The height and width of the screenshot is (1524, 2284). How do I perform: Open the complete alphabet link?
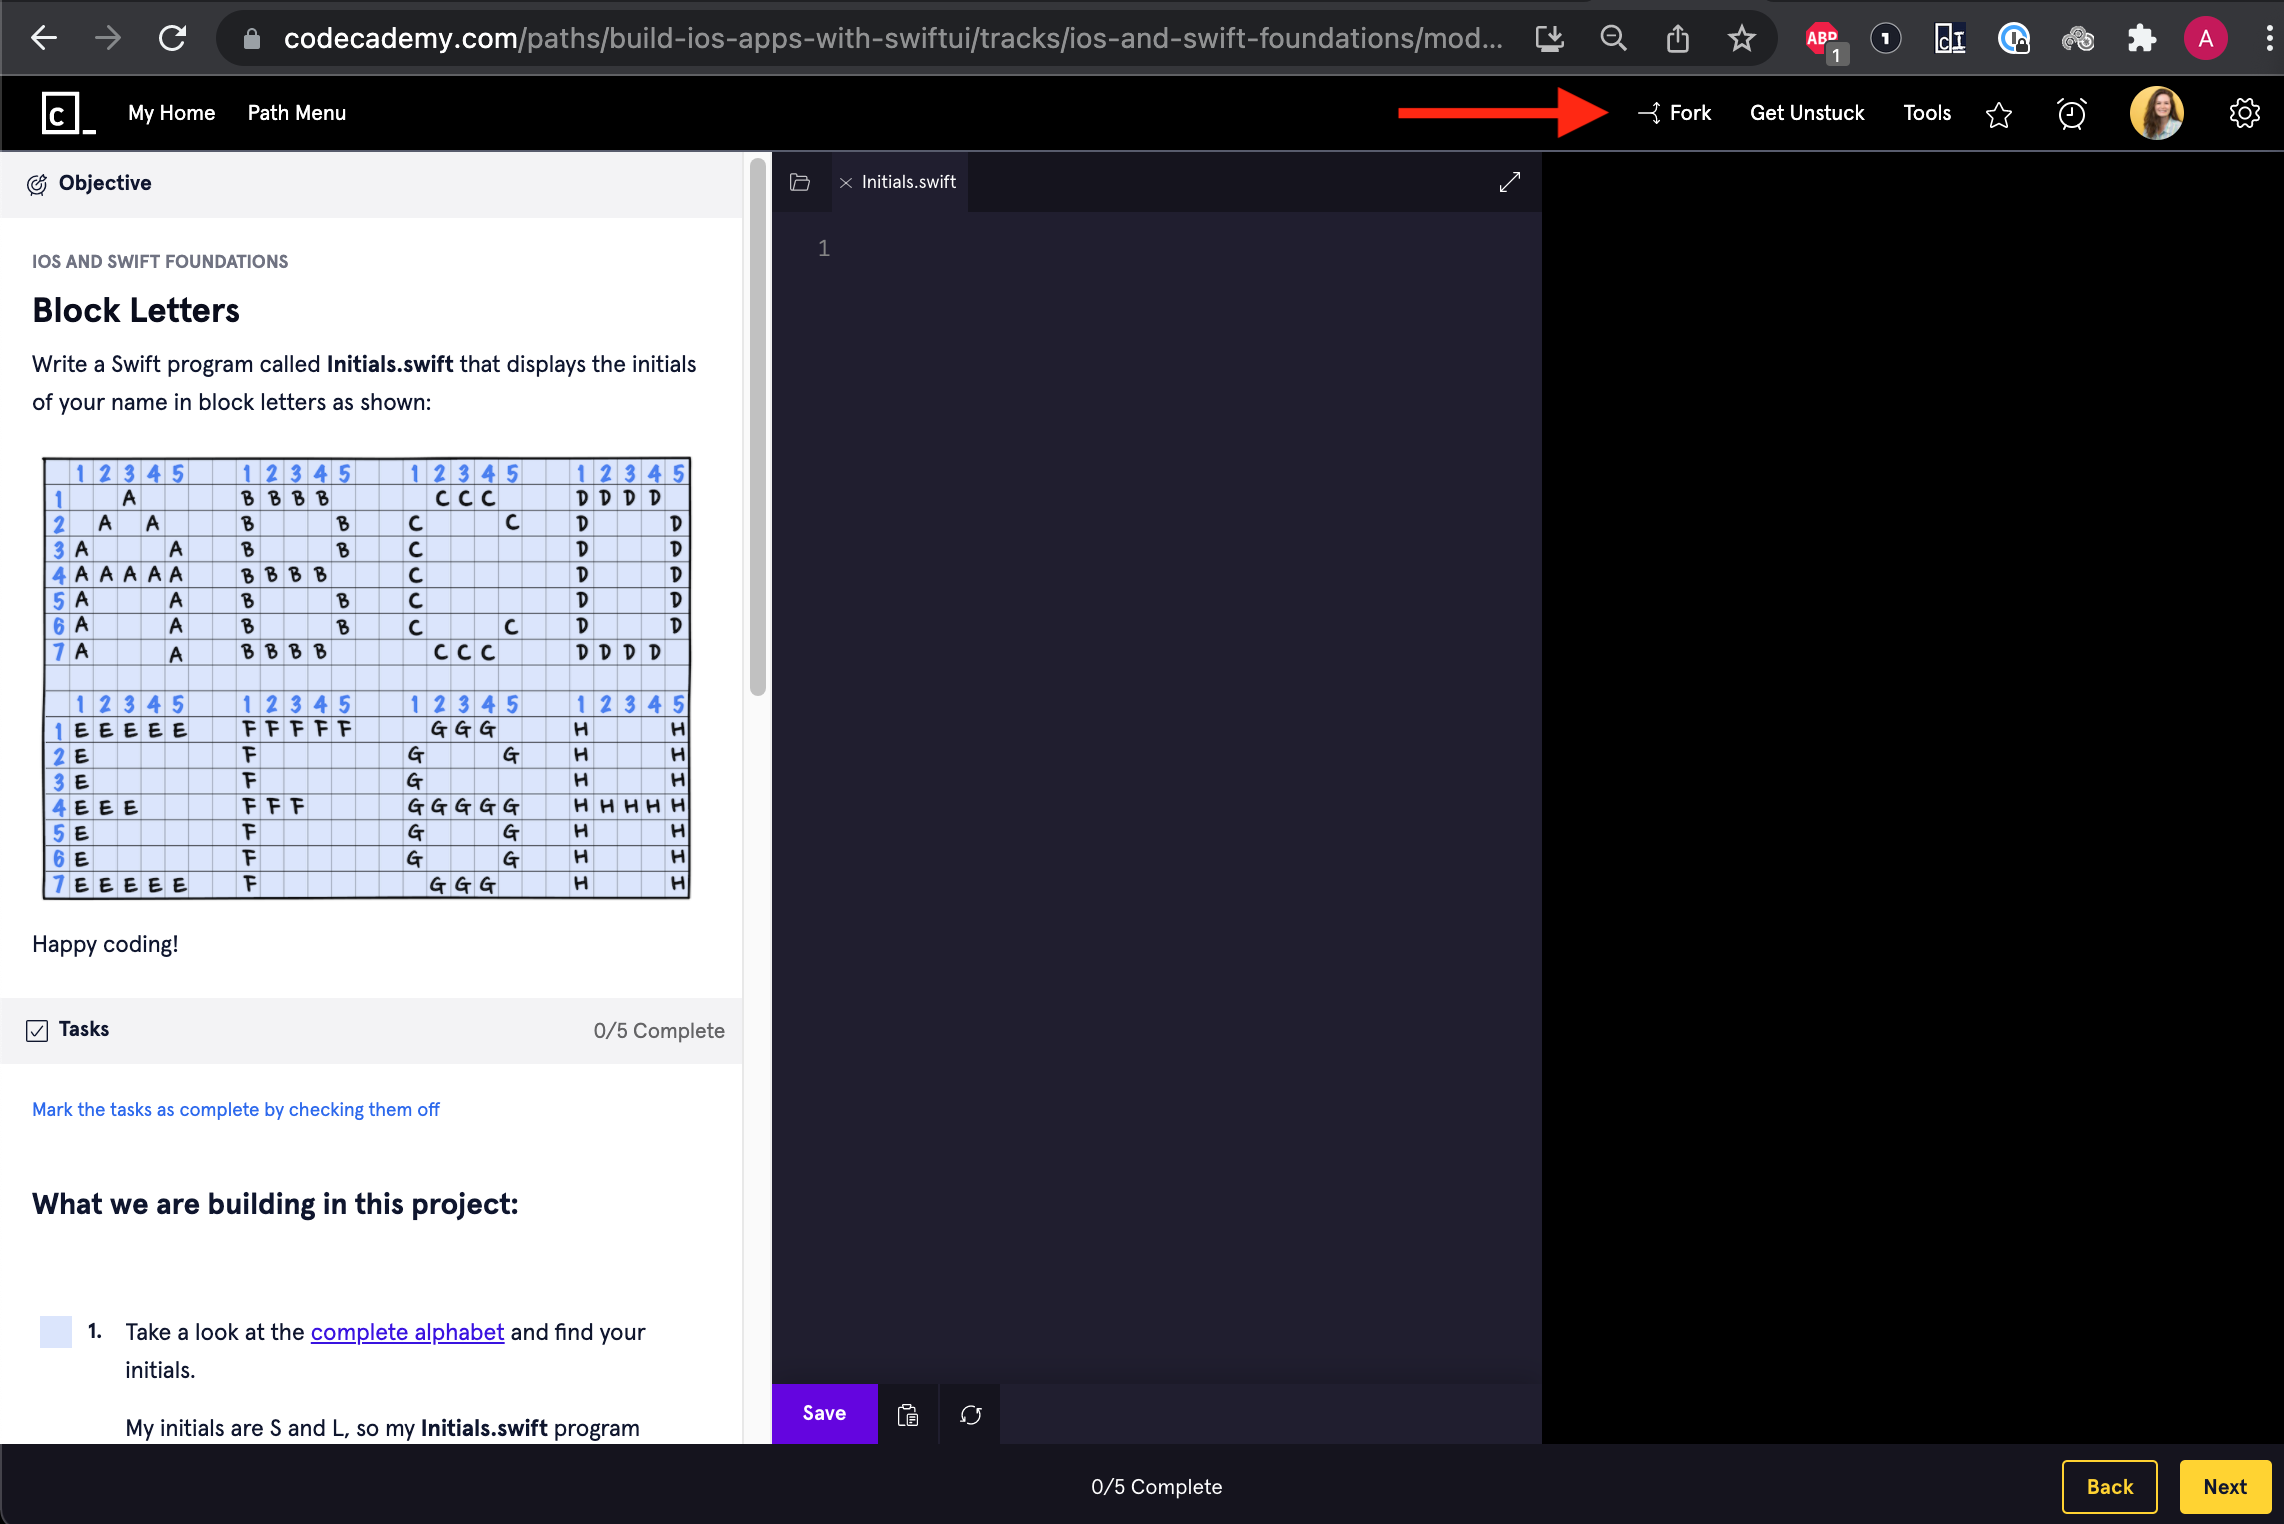click(x=407, y=1332)
